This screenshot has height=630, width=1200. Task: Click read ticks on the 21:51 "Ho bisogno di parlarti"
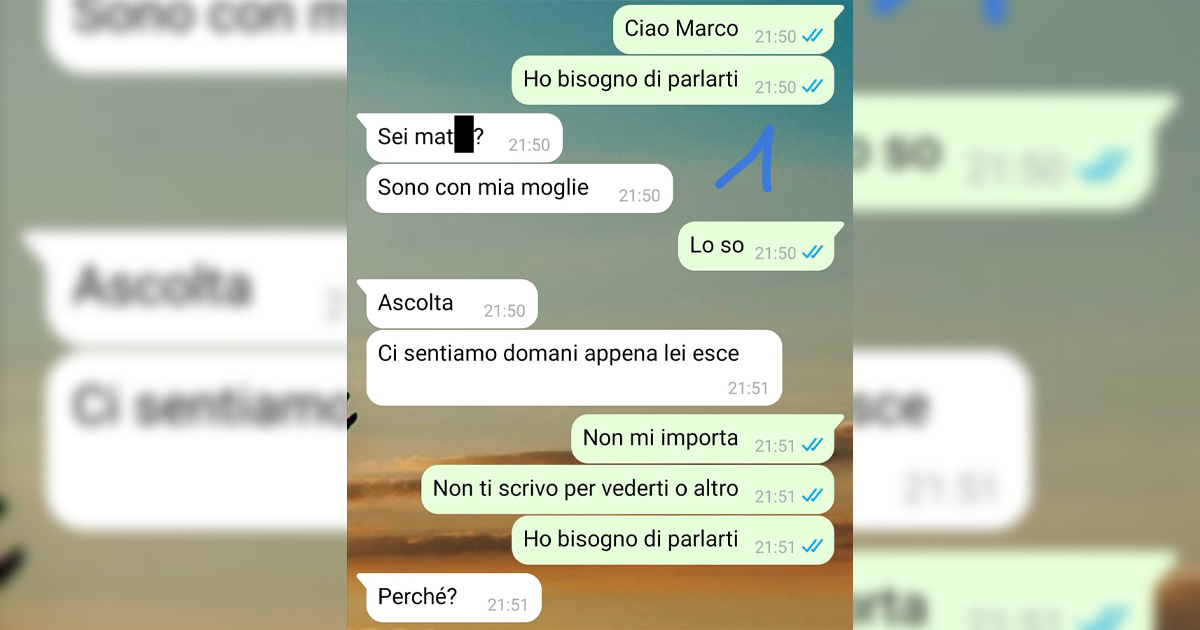point(813,546)
